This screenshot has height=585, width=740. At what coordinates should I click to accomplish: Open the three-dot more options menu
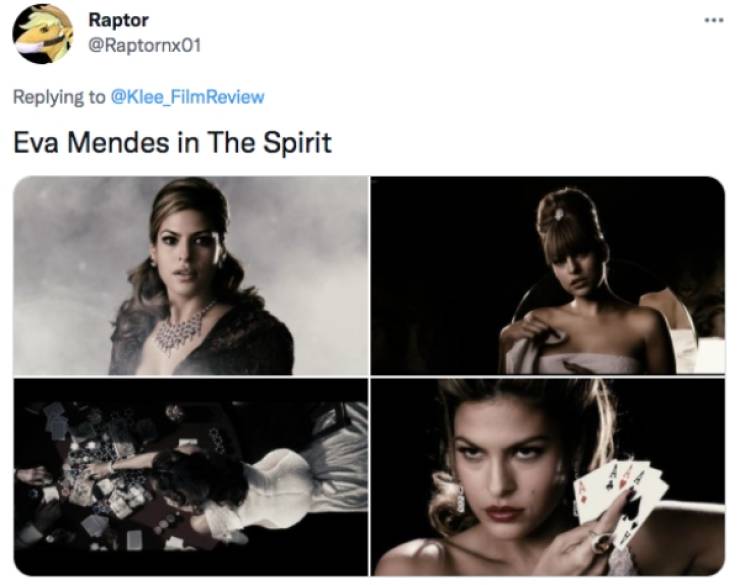[x=714, y=20]
